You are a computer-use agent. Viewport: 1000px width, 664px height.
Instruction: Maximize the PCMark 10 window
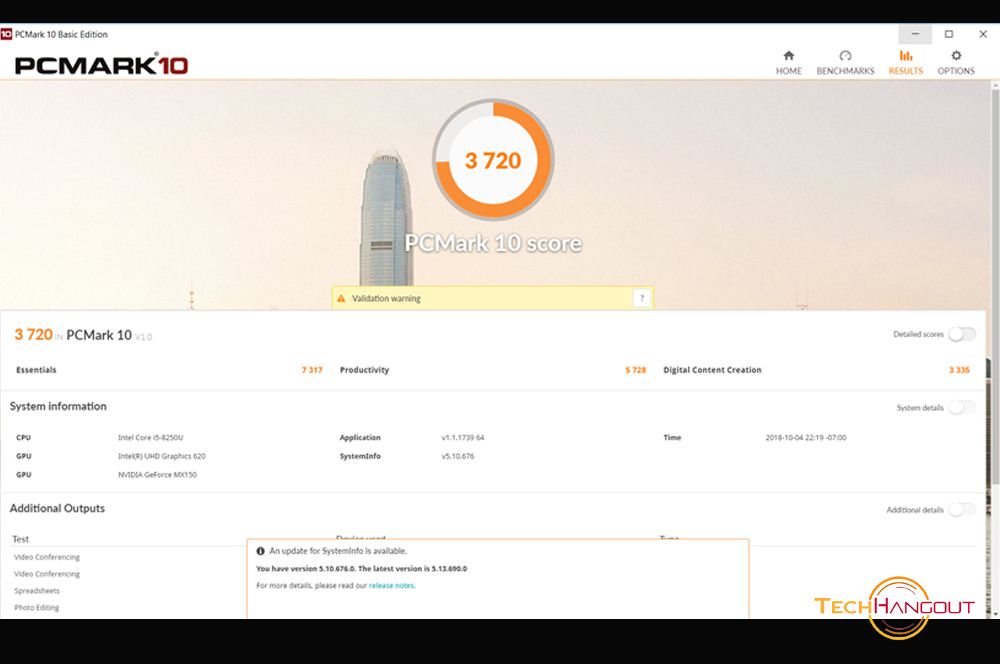pos(949,34)
